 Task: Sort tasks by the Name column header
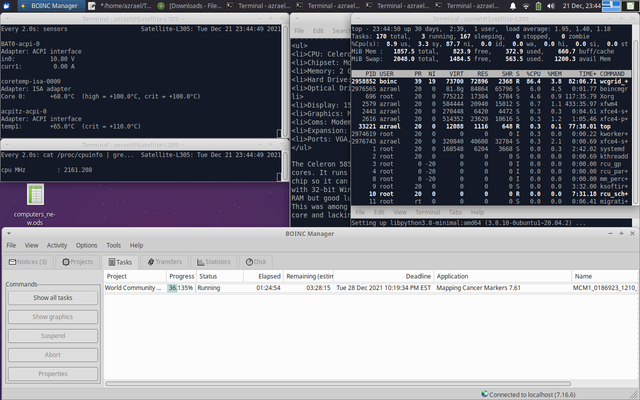[605, 276]
